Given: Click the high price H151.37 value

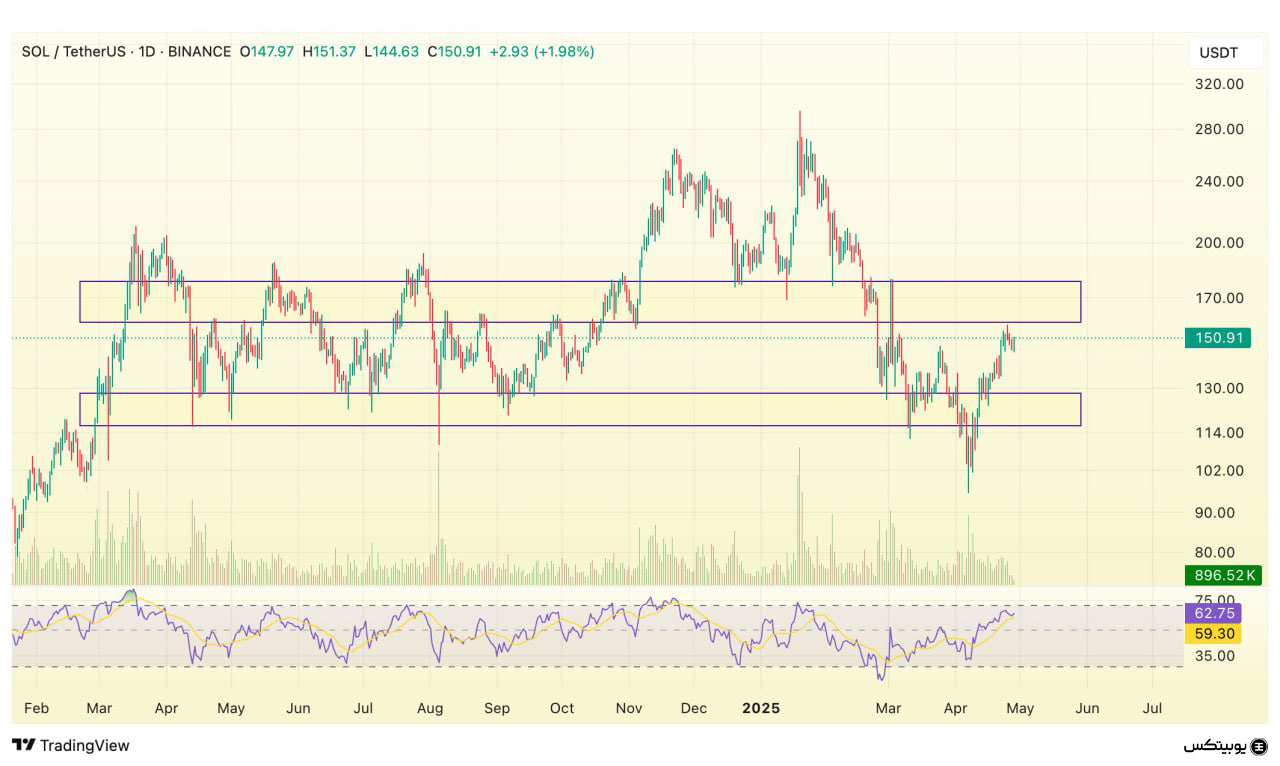Looking at the screenshot, I should coord(329,51).
